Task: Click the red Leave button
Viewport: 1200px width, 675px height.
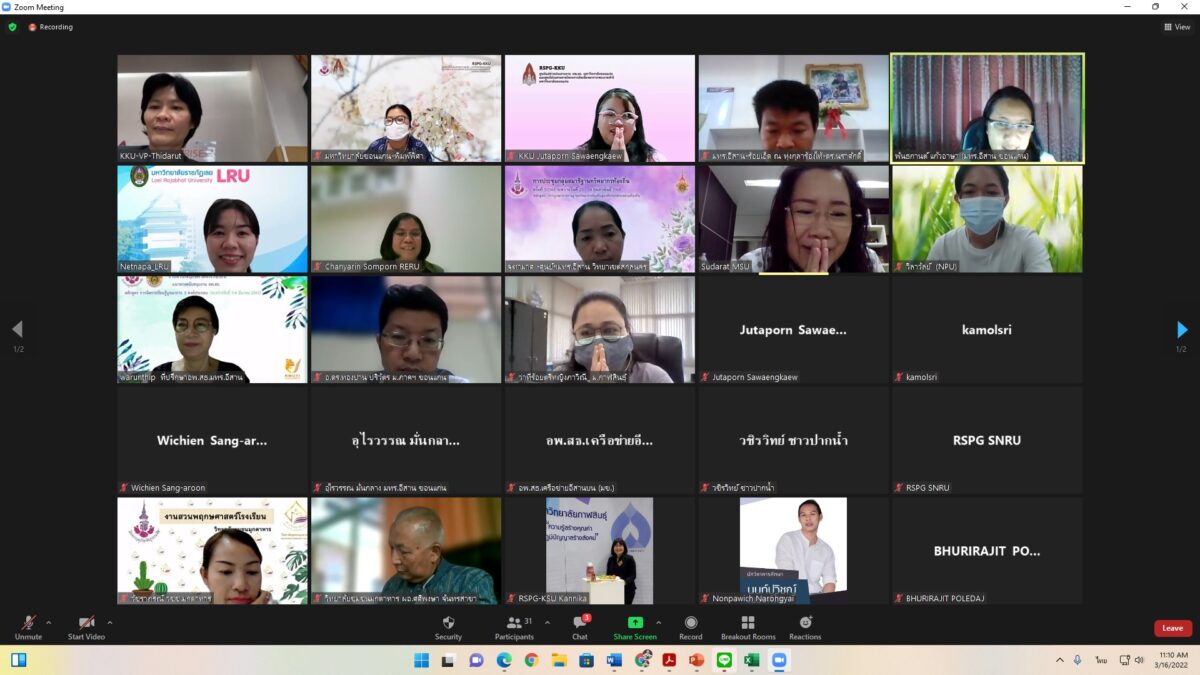Action: [1172, 628]
